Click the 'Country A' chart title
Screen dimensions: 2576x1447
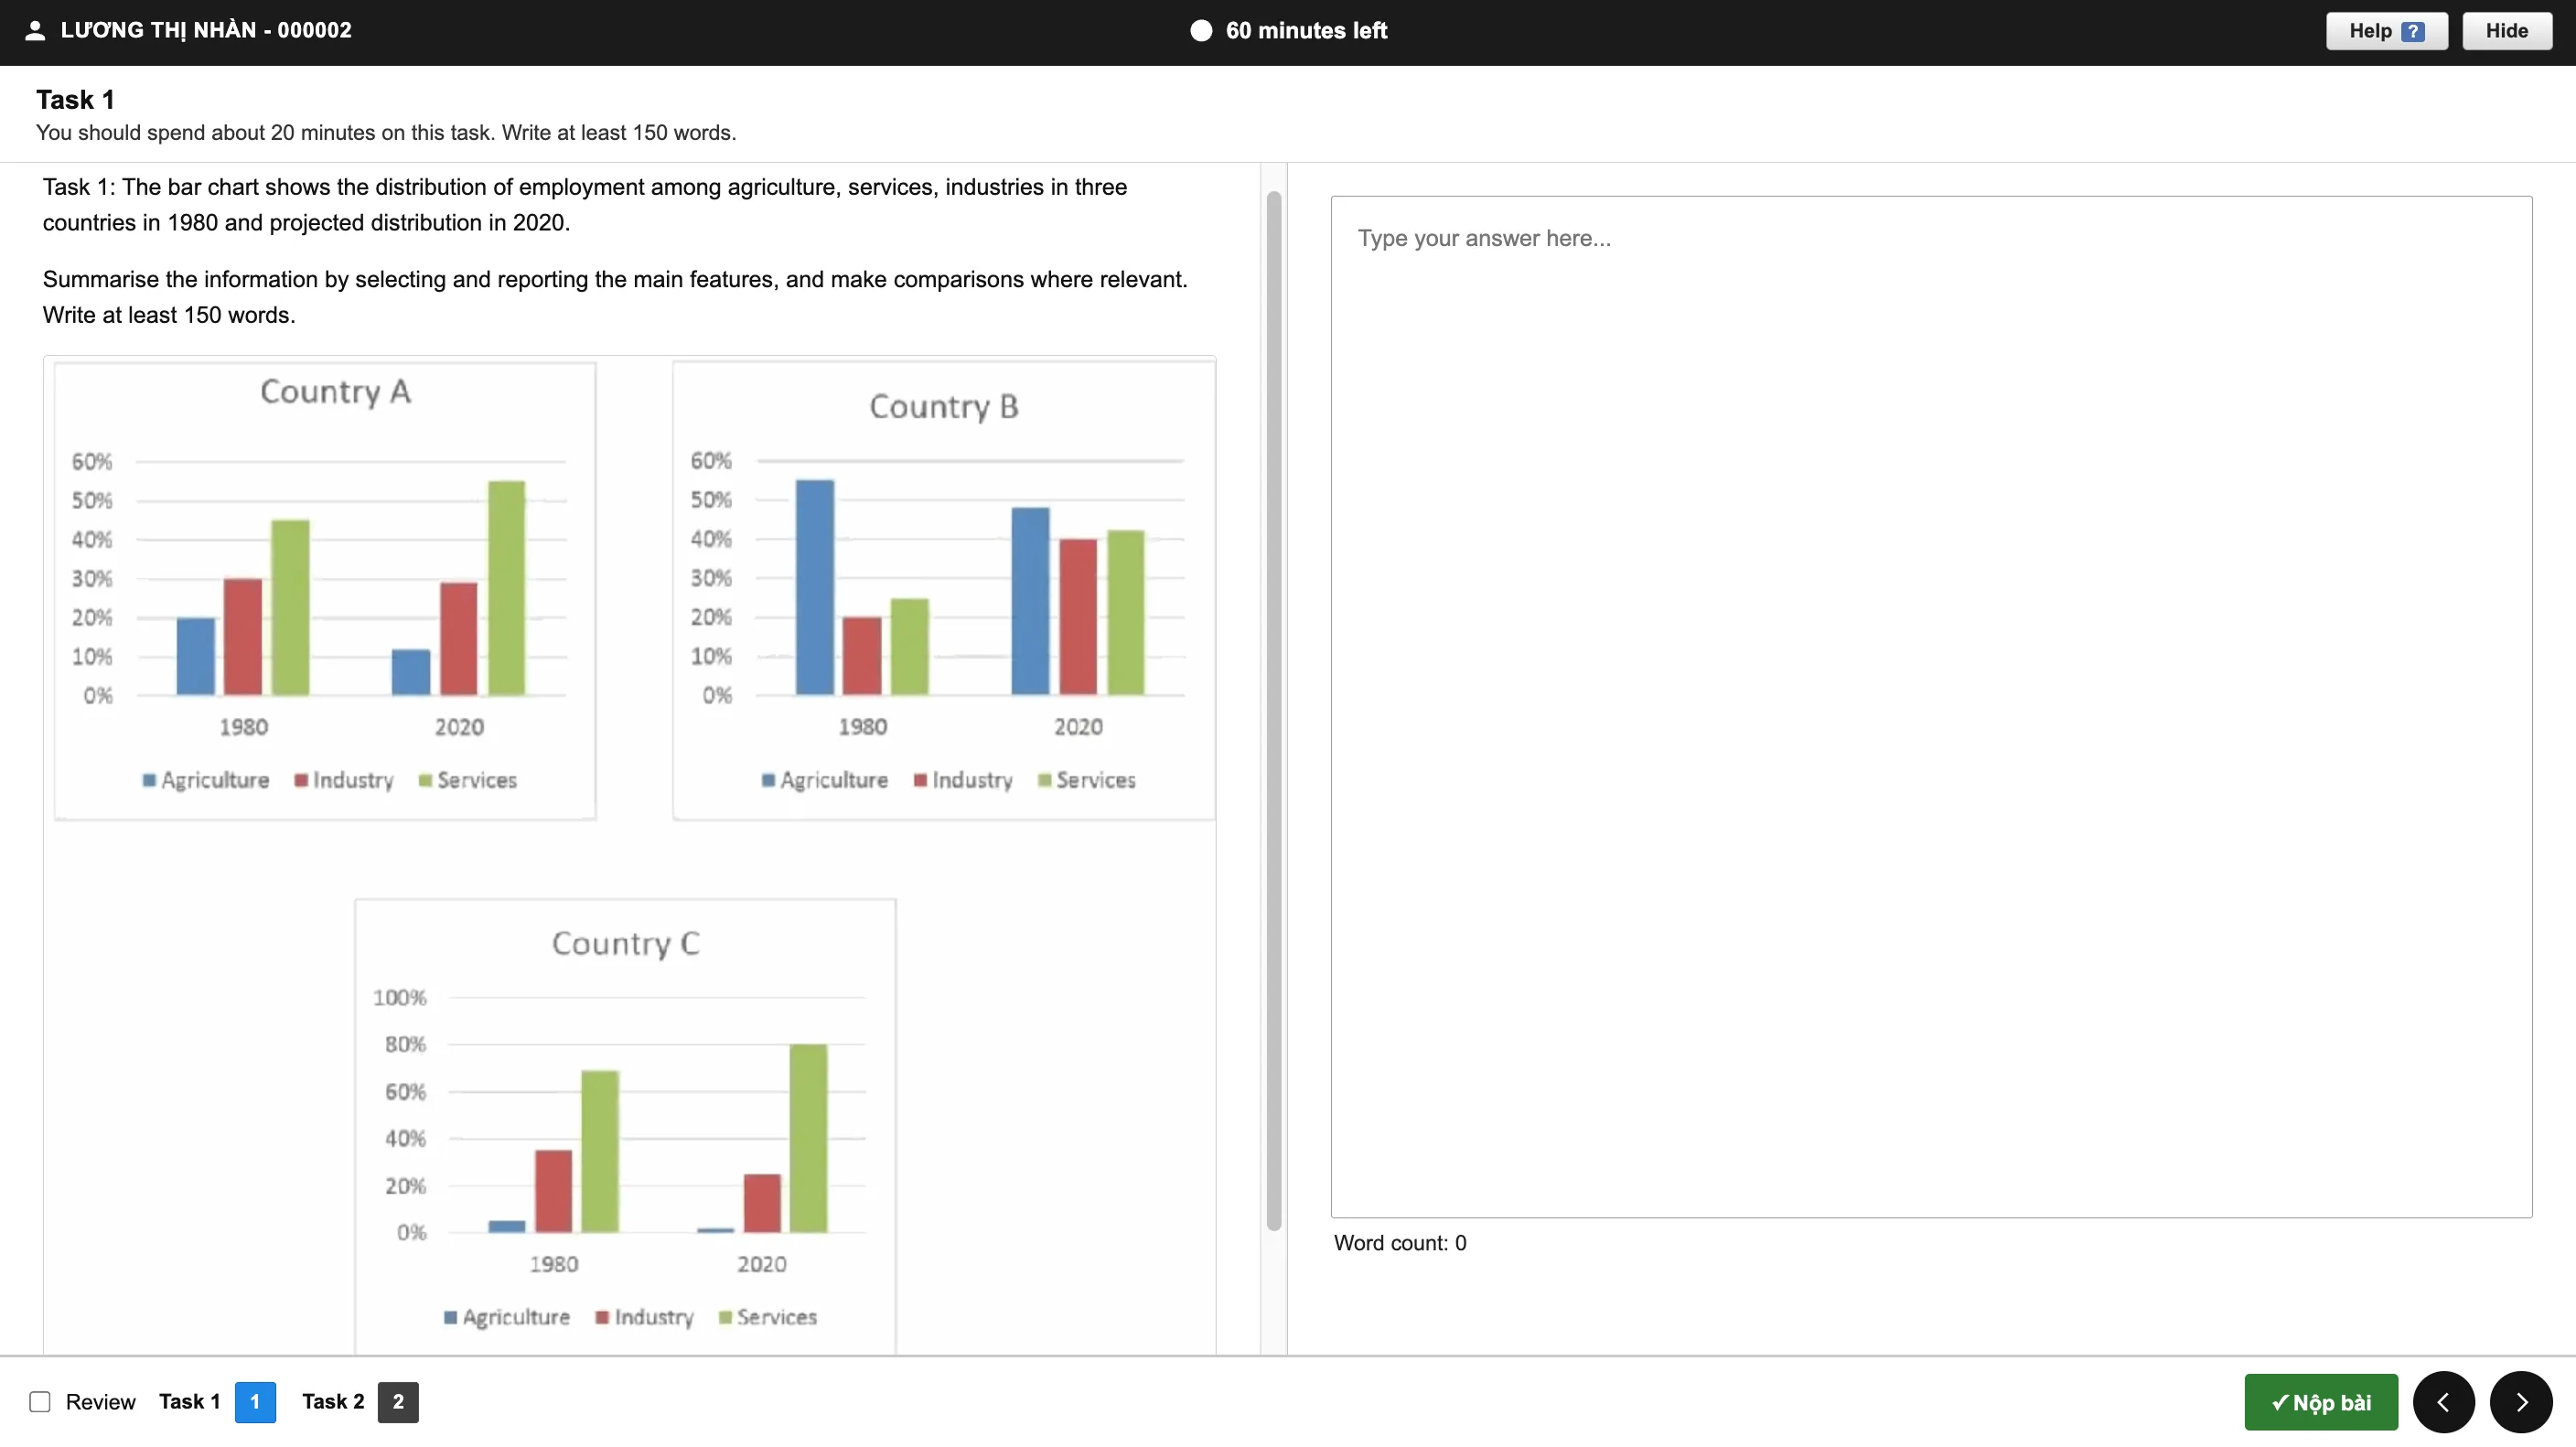(x=335, y=391)
